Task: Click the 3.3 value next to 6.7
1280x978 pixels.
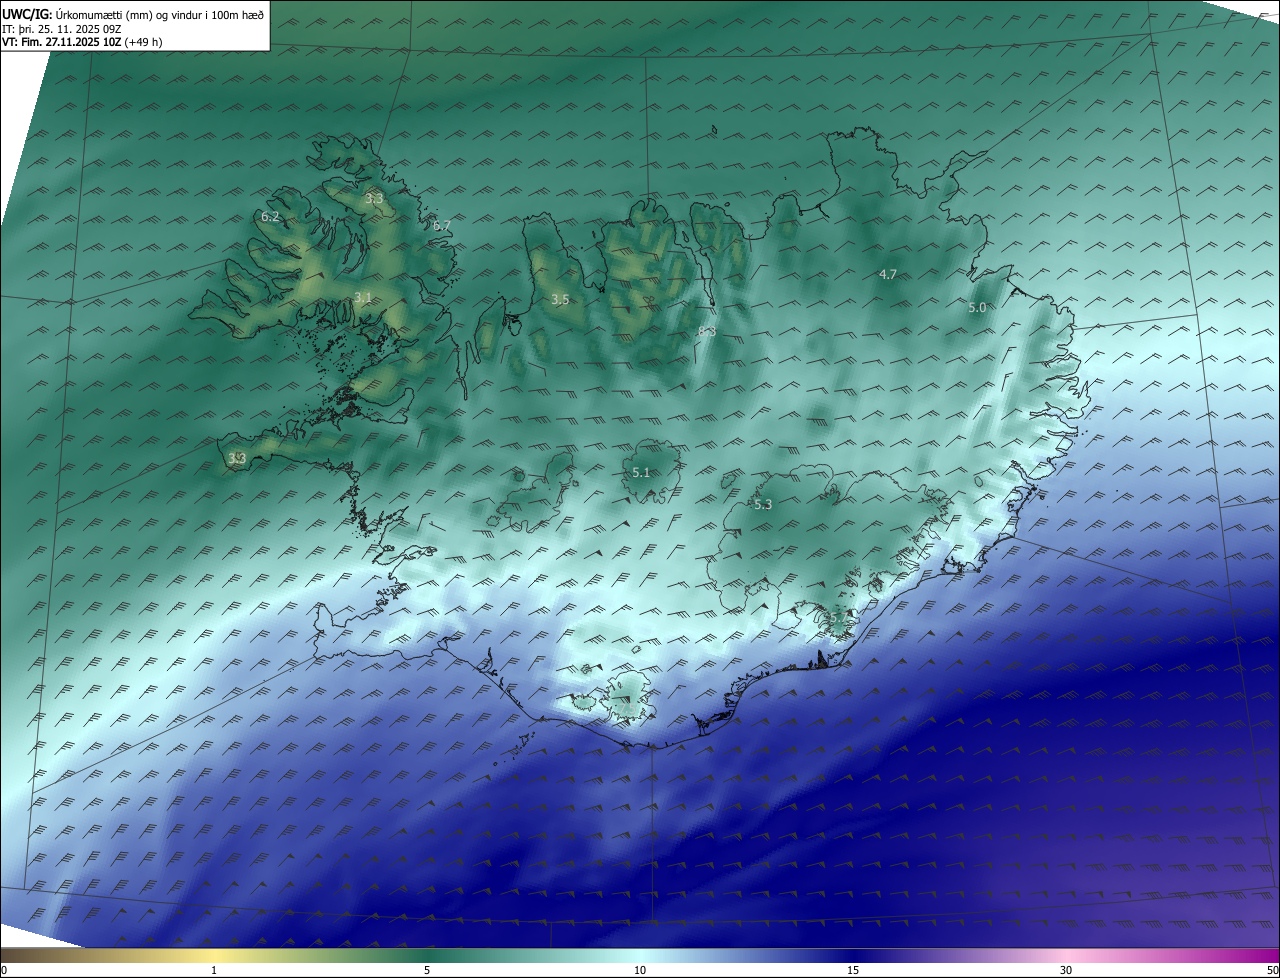Action: click(x=374, y=198)
